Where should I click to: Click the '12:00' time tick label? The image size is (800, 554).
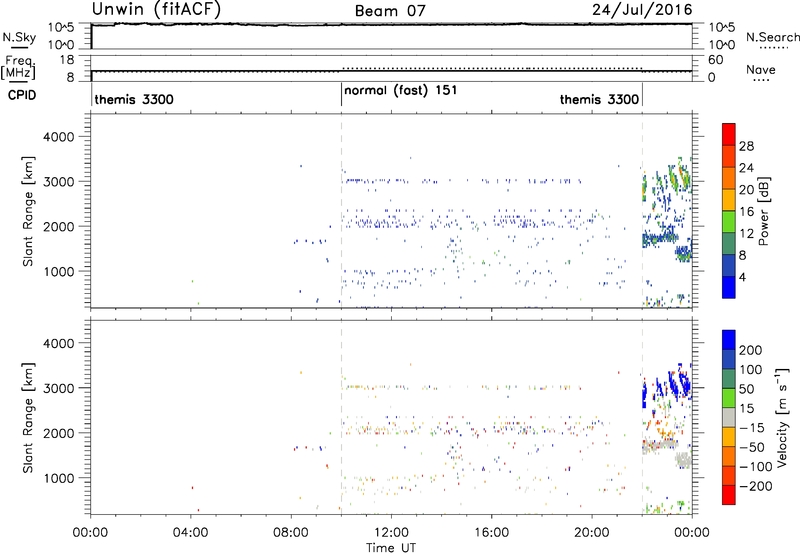click(391, 533)
